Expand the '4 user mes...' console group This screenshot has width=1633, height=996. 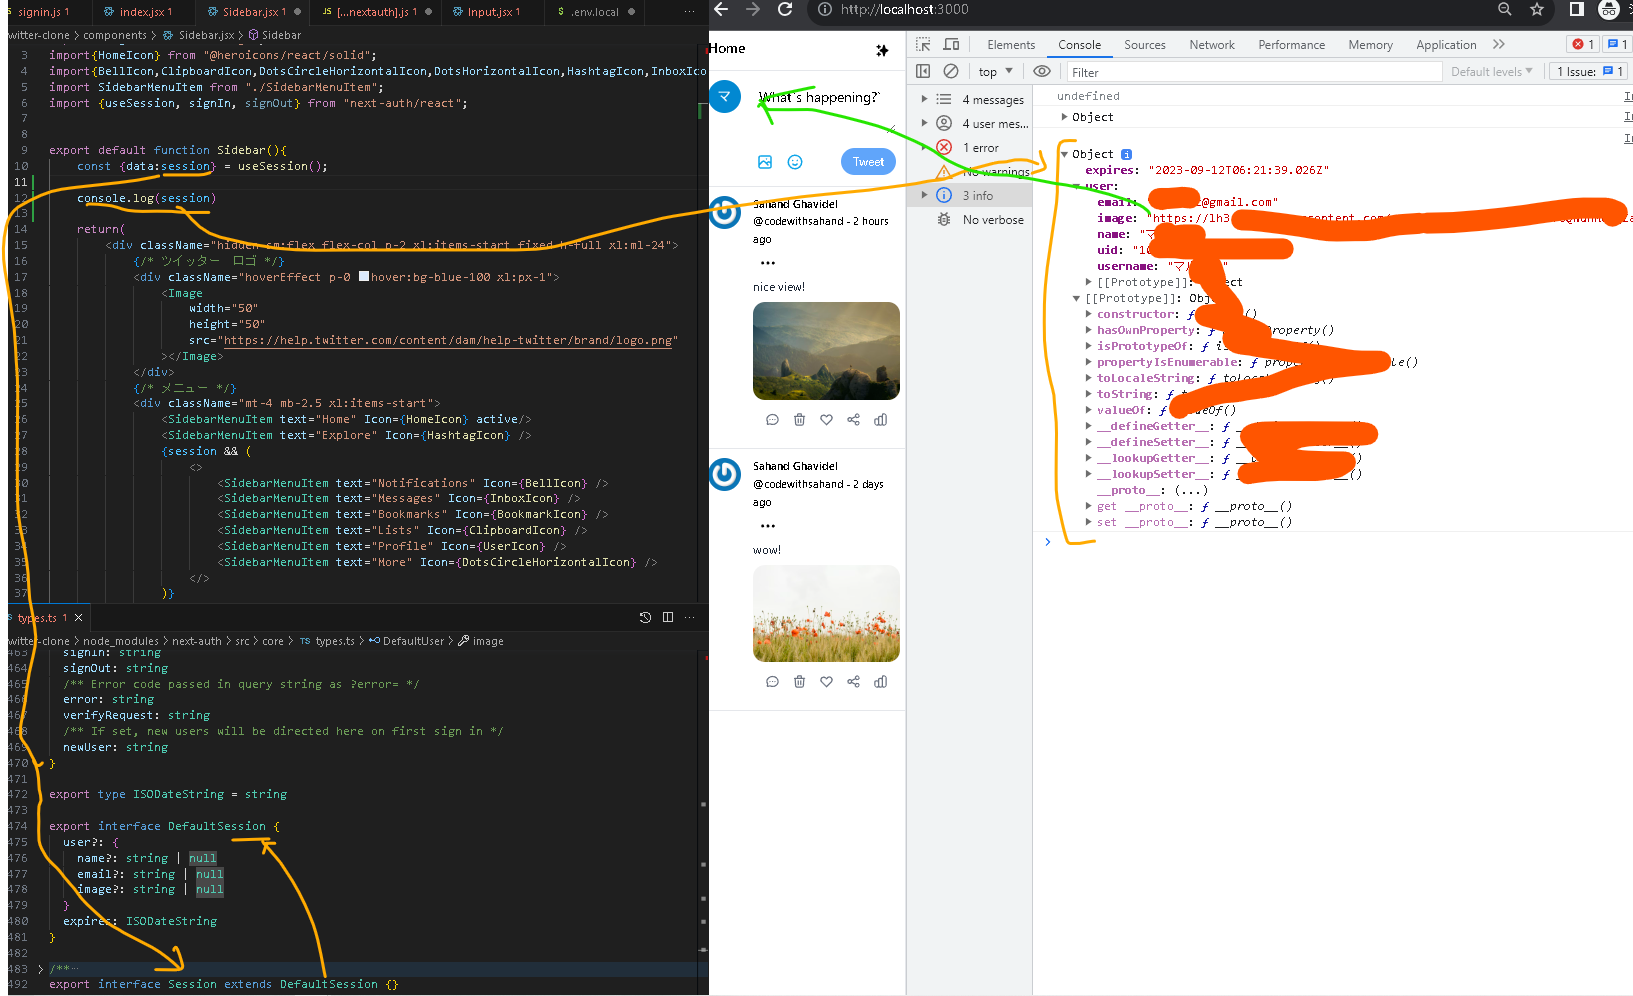(x=924, y=124)
